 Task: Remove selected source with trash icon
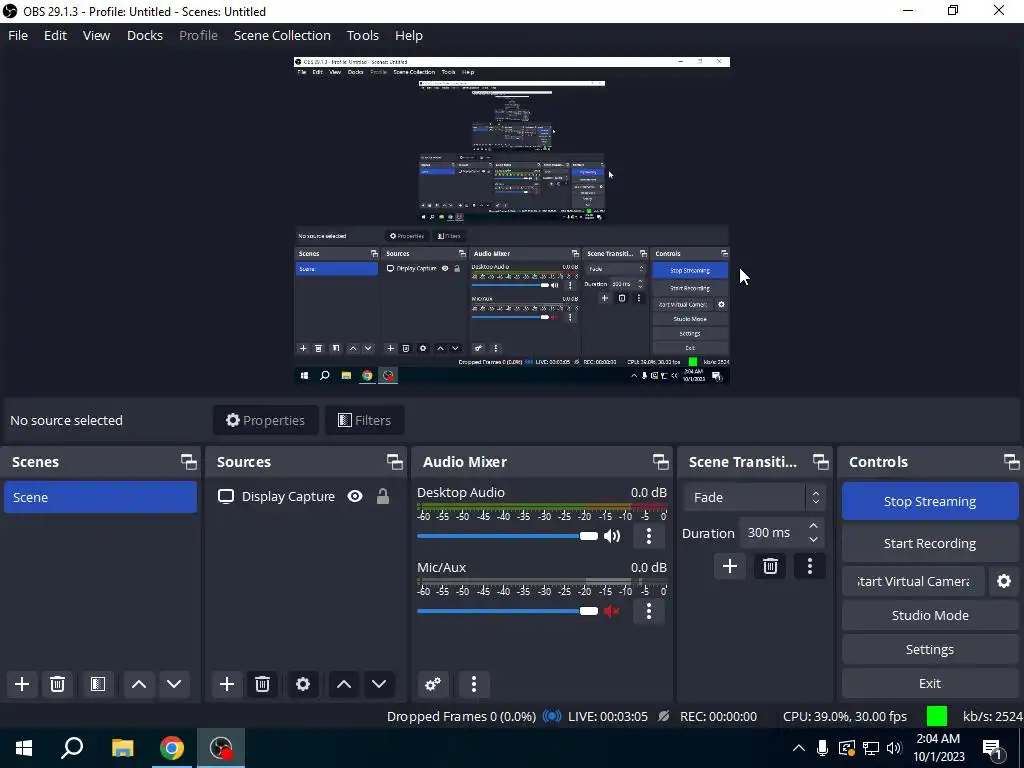click(263, 684)
